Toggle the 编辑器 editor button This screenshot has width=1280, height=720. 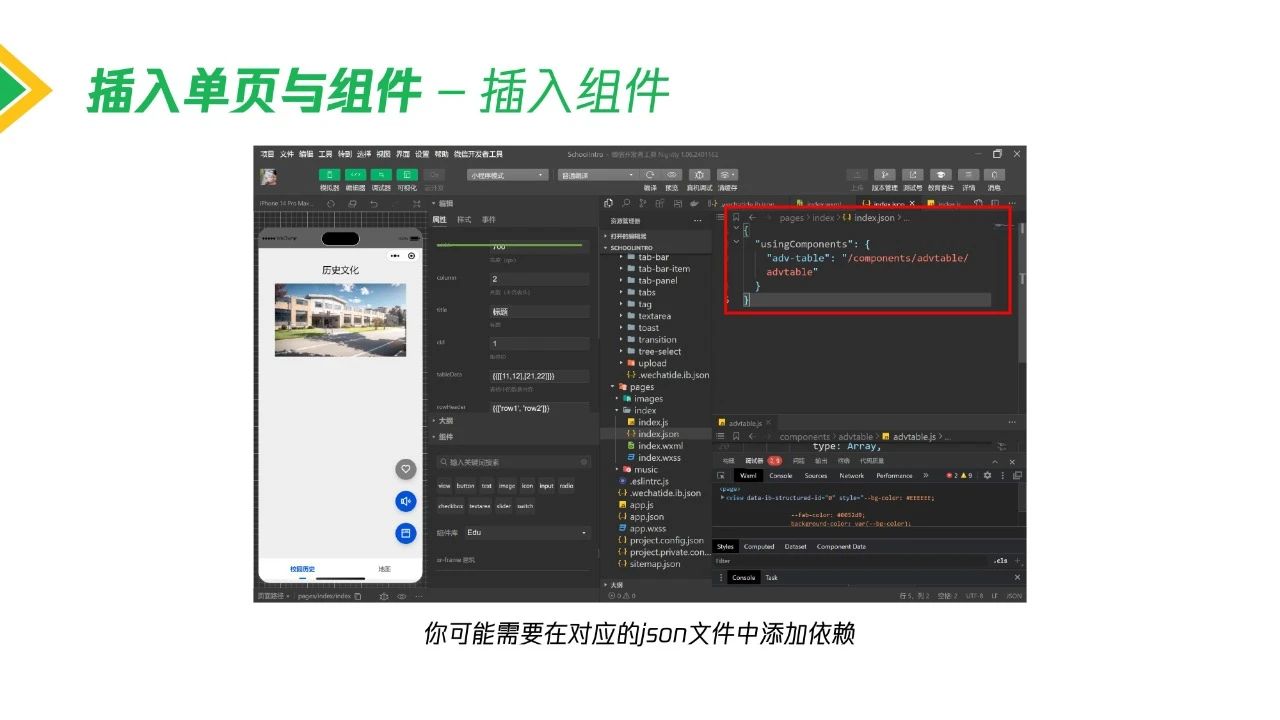355,175
